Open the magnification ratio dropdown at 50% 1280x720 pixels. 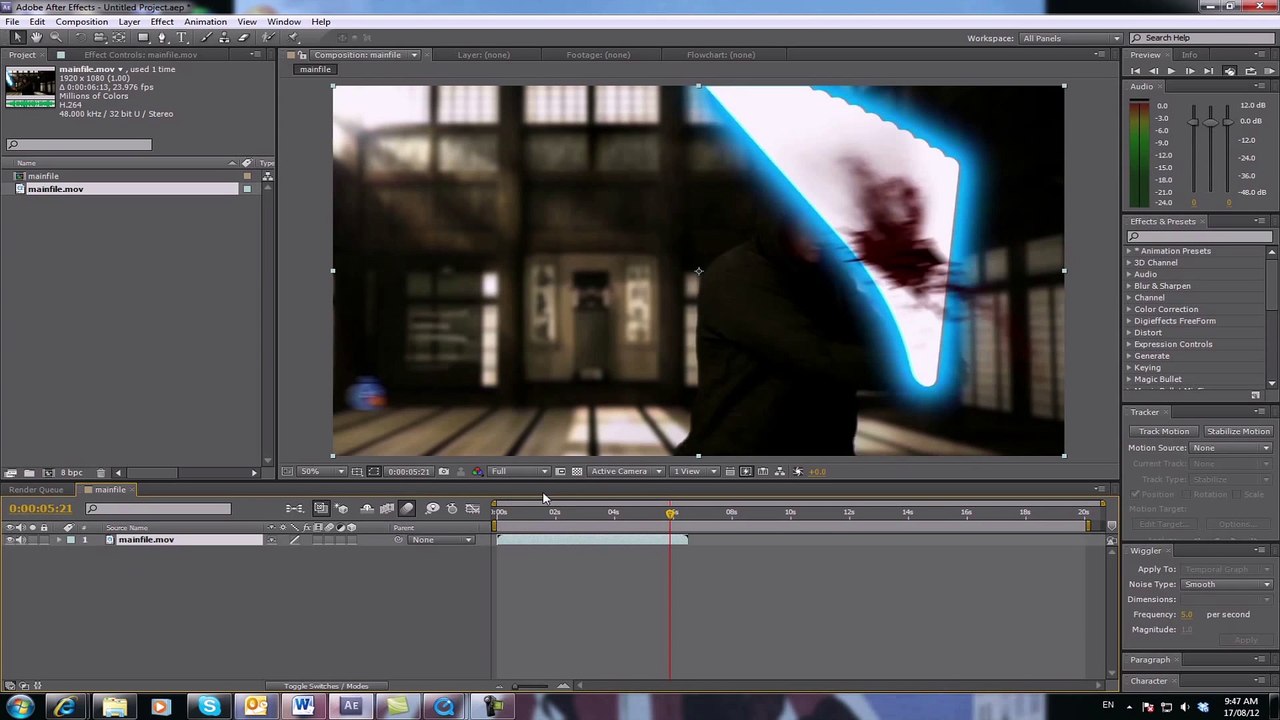[x=323, y=472]
